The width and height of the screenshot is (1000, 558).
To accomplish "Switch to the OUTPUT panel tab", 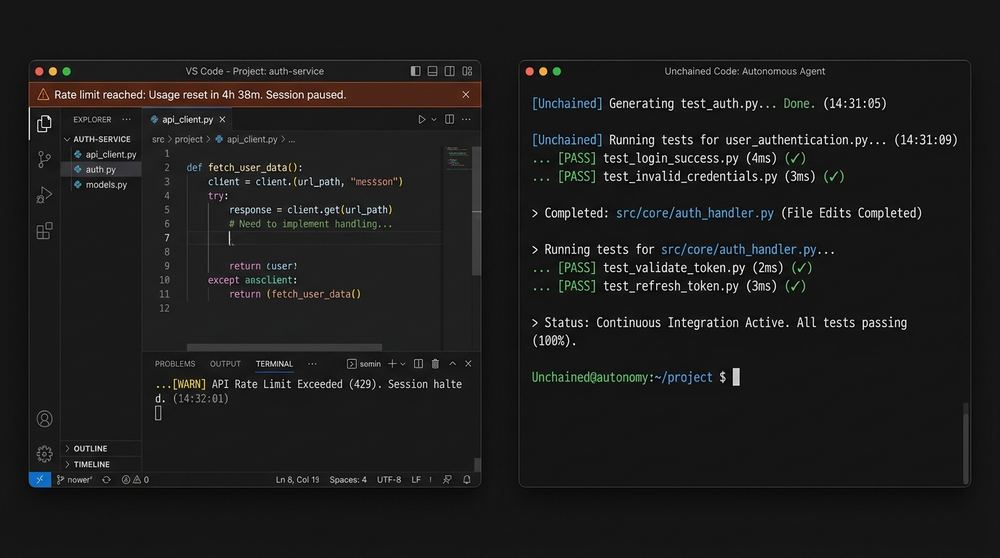I will (x=225, y=363).
